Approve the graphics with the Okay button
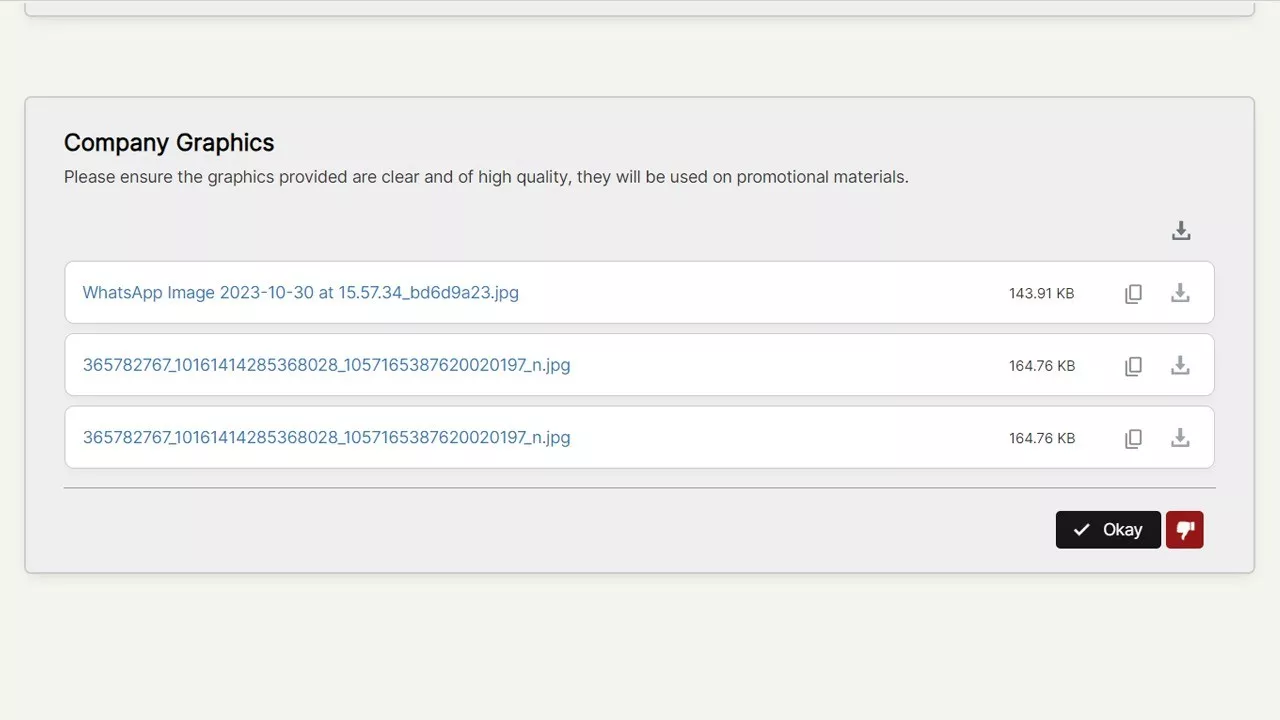Viewport: 1280px width, 720px height. click(x=1108, y=530)
